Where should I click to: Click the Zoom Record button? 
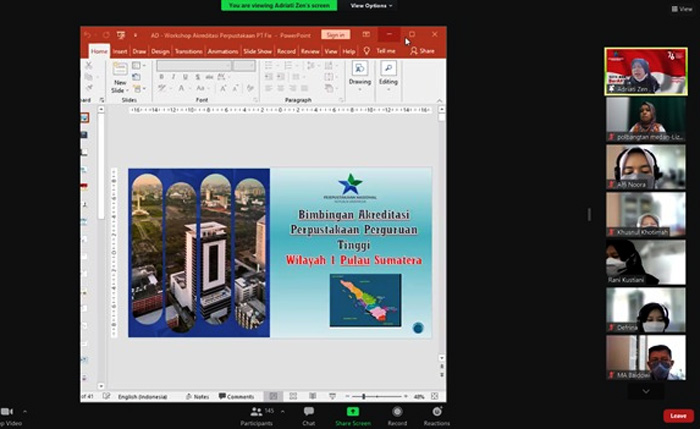[397, 416]
